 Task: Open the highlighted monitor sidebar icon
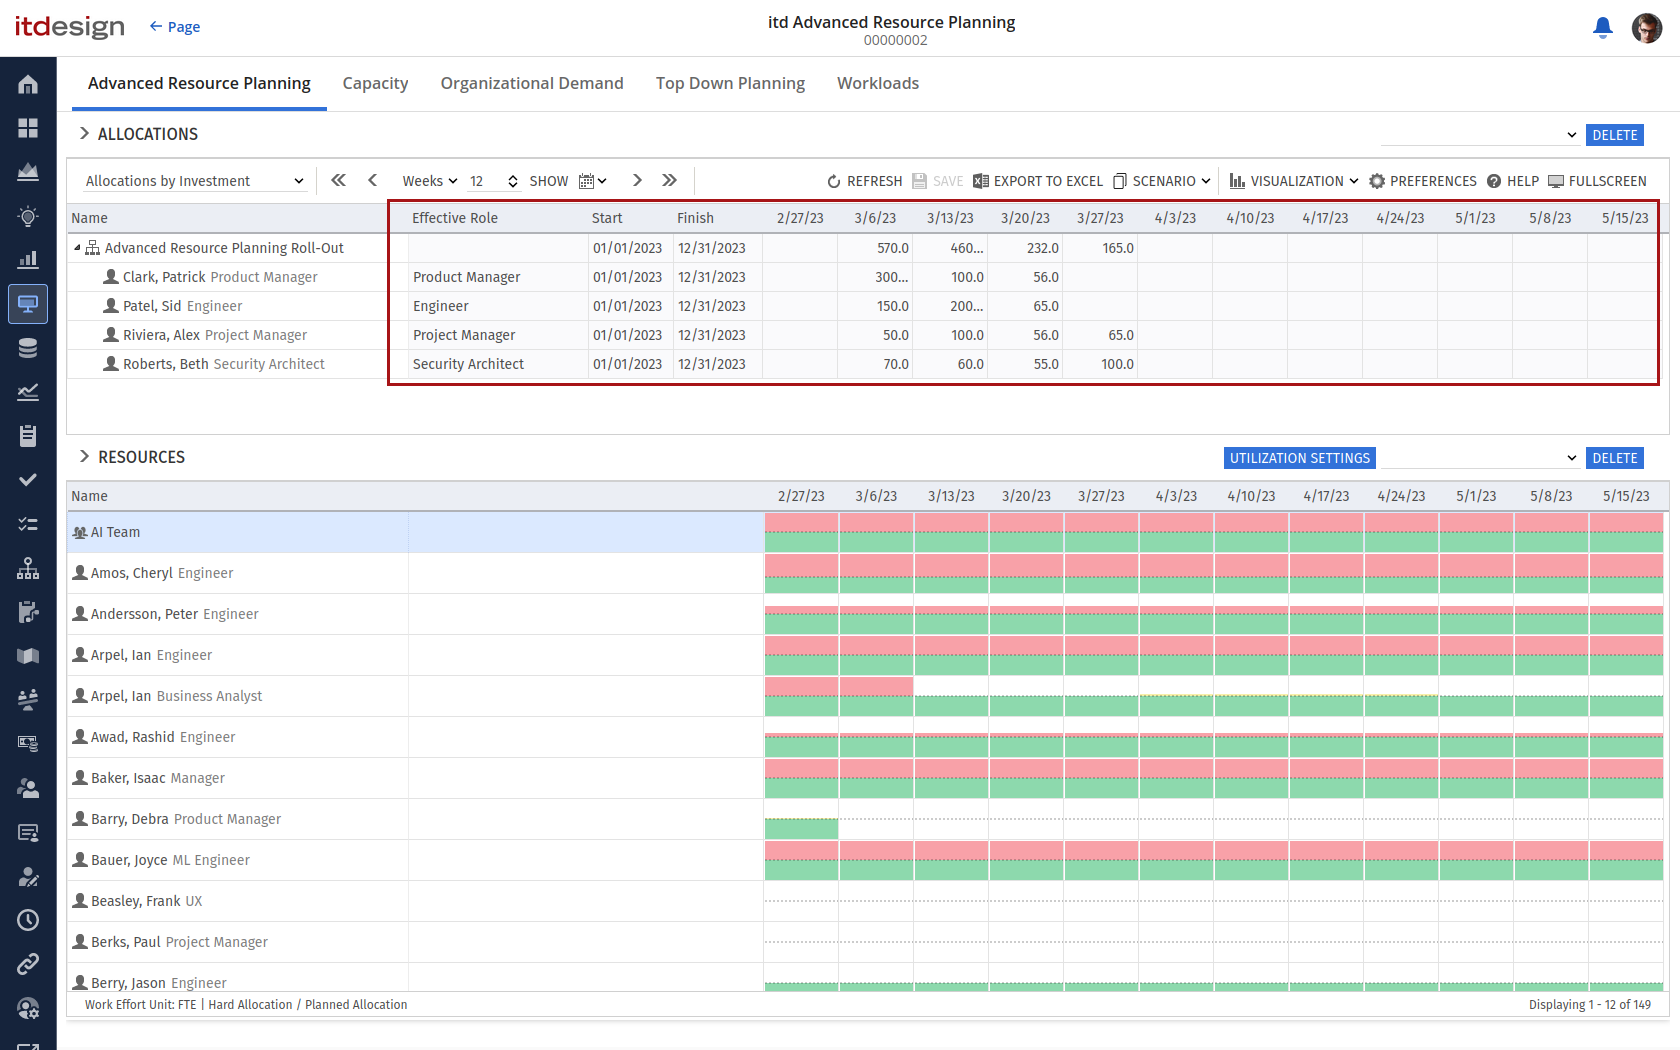pyautogui.click(x=28, y=304)
